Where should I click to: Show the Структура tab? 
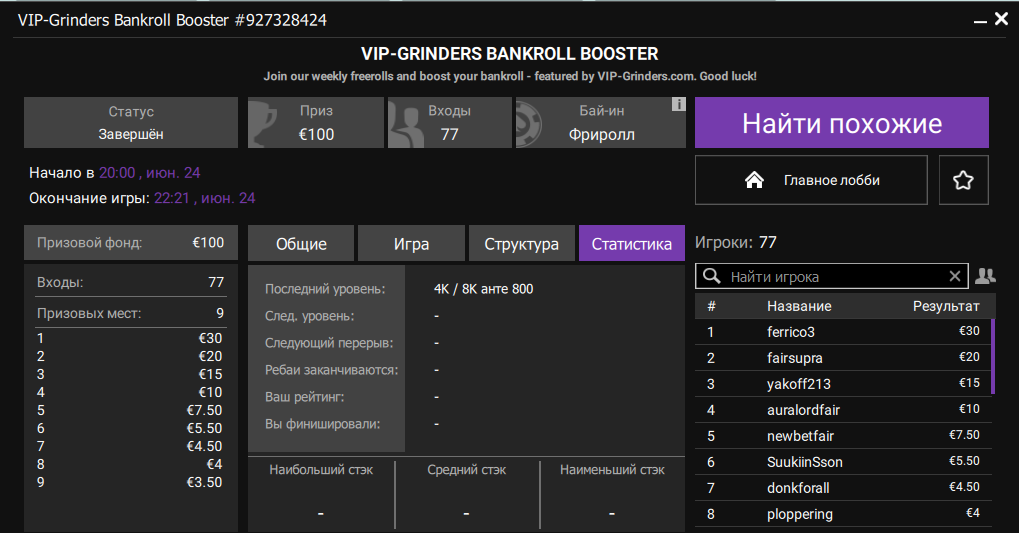pos(521,244)
